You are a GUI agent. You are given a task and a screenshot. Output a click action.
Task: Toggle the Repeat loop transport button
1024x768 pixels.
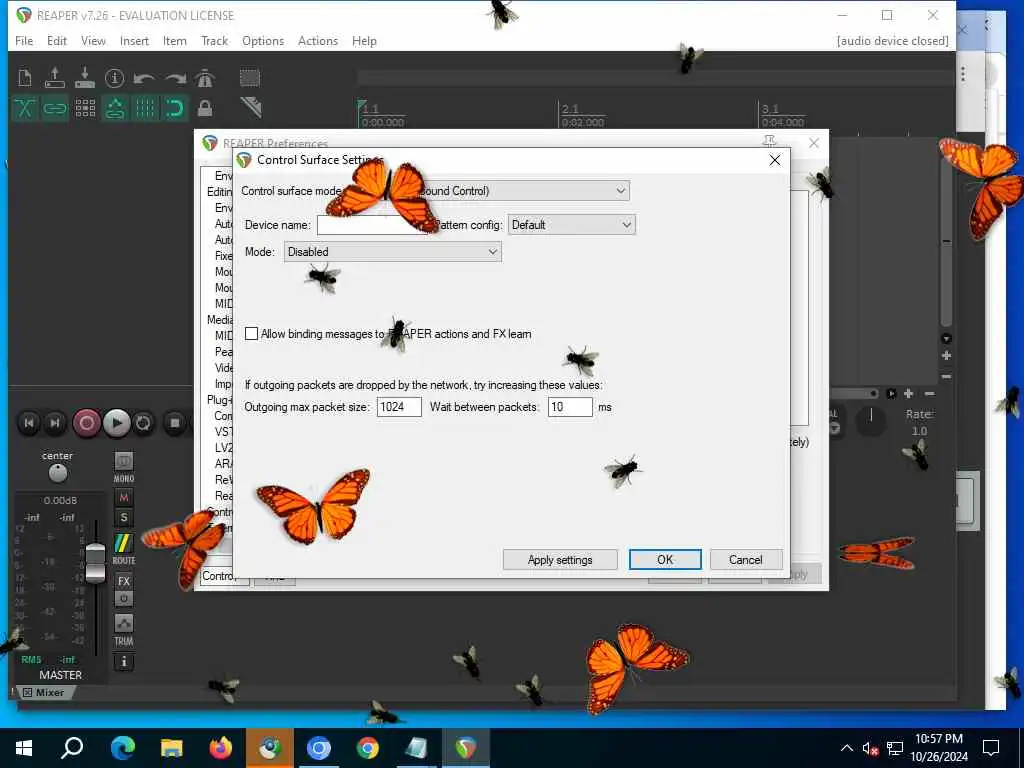click(x=143, y=423)
